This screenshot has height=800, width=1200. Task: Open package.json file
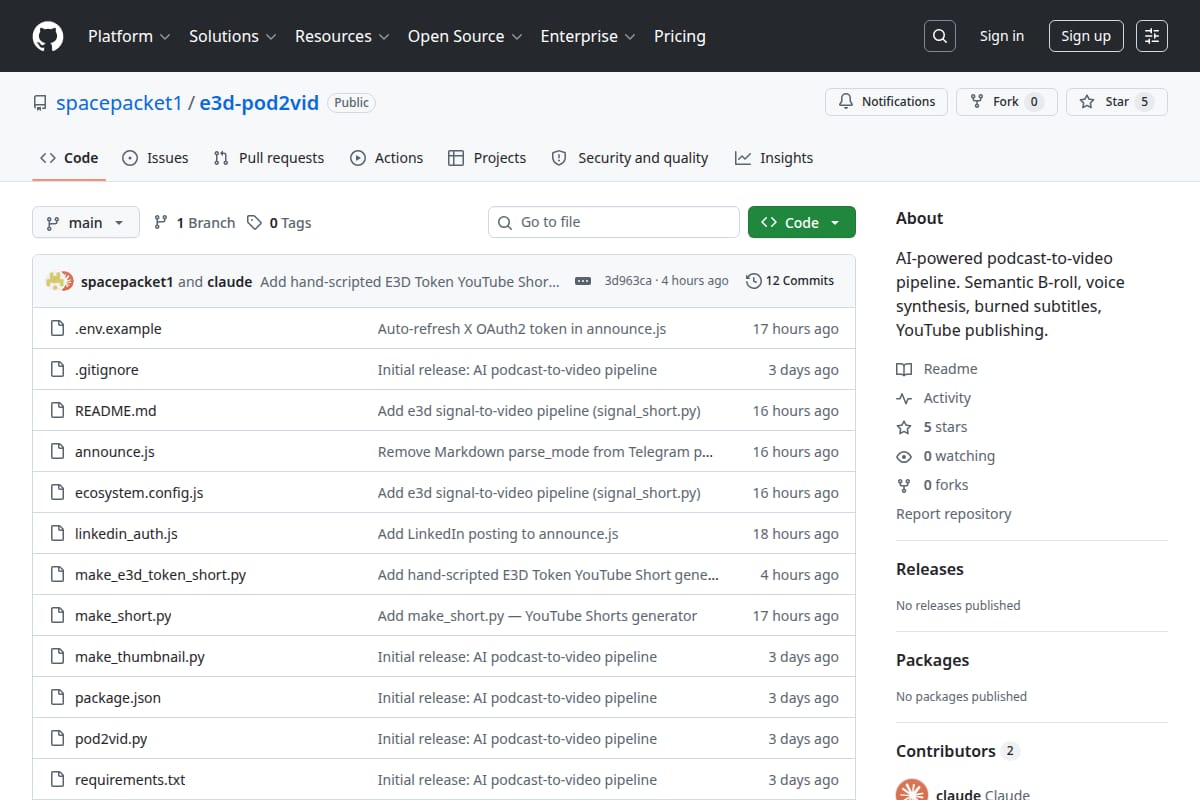(118, 698)
